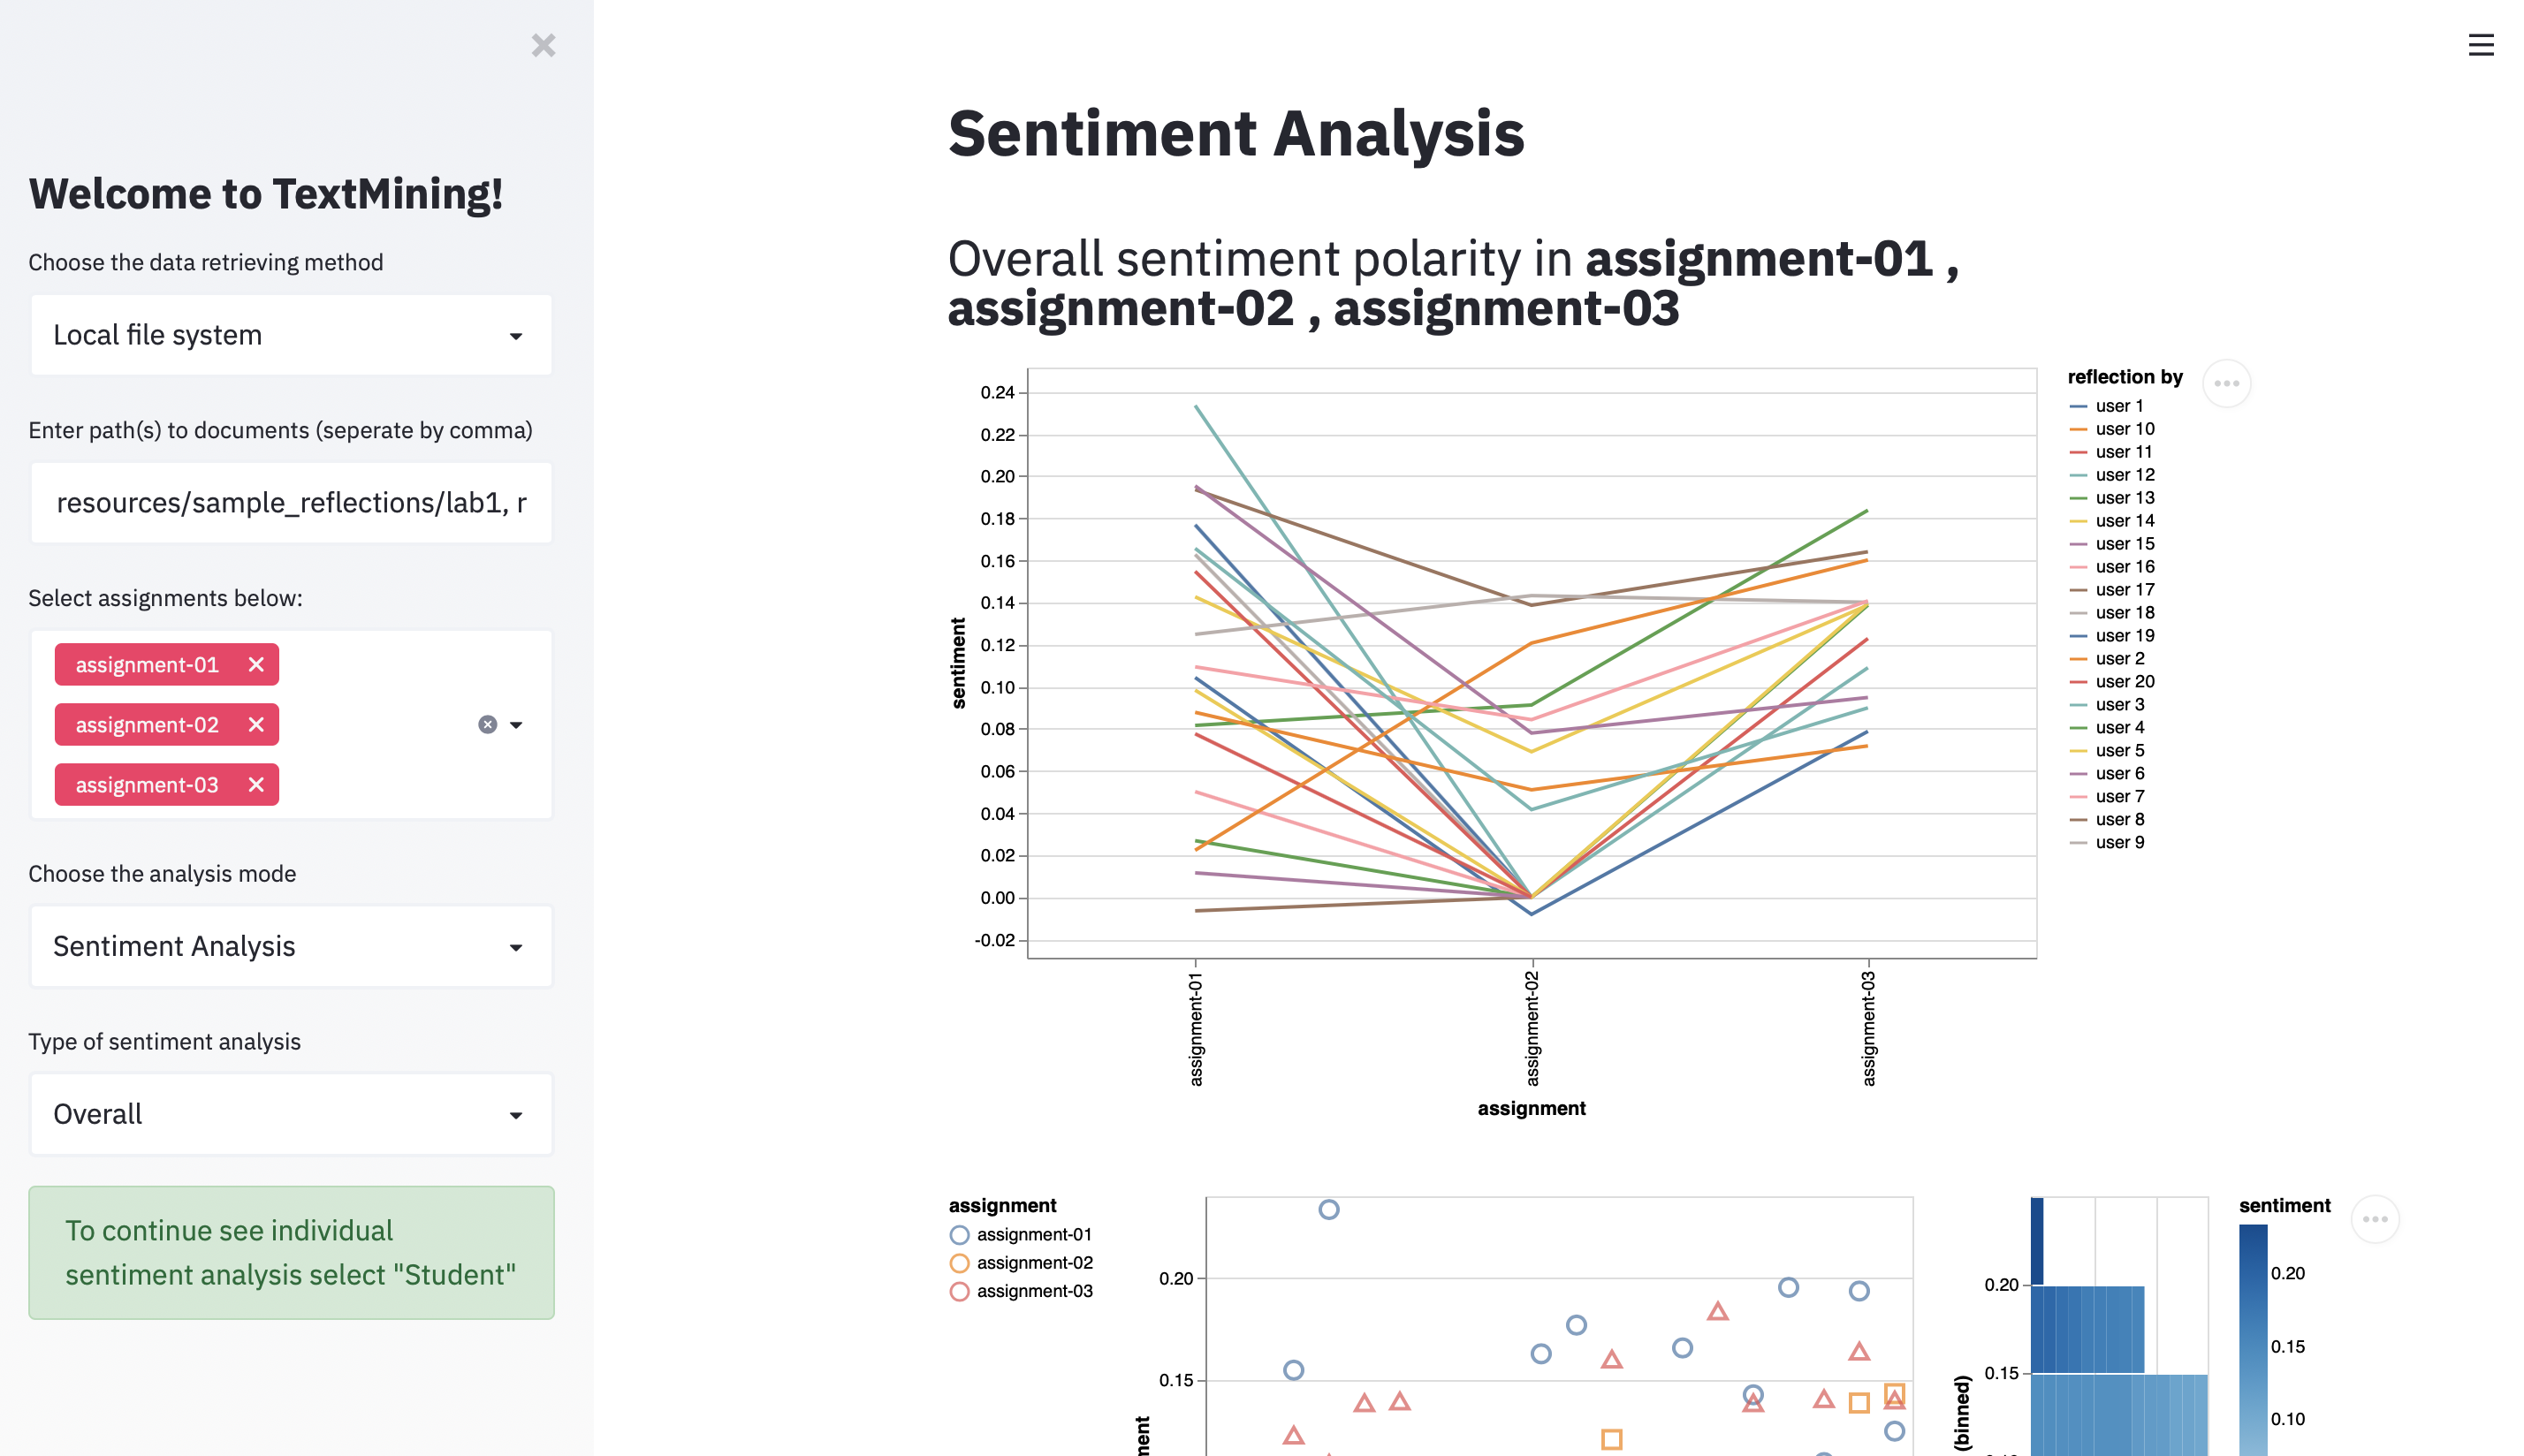Click user 11 legend entry

(2110, 452)
